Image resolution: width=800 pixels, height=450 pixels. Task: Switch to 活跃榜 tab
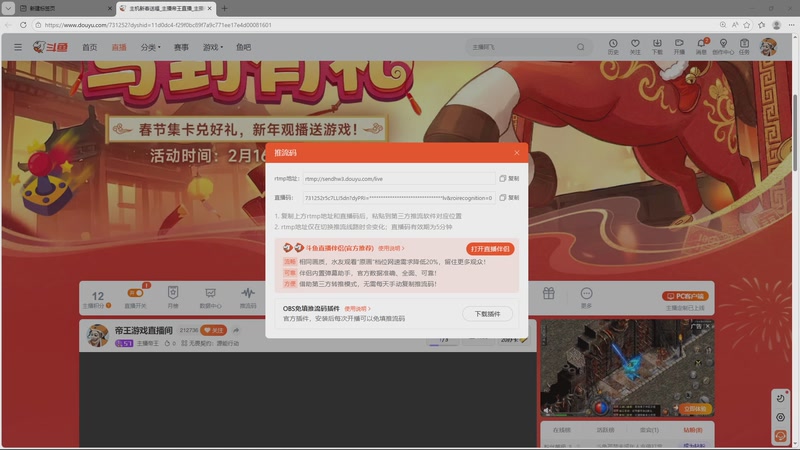point(605,430)
